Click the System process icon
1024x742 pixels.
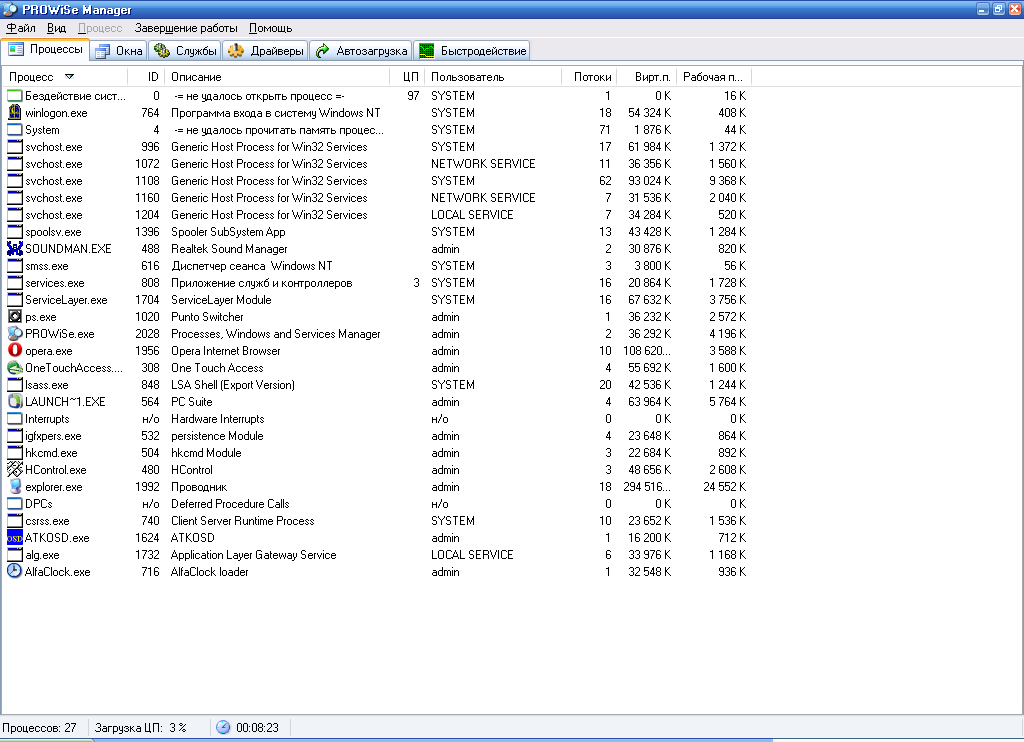(14, 129)
